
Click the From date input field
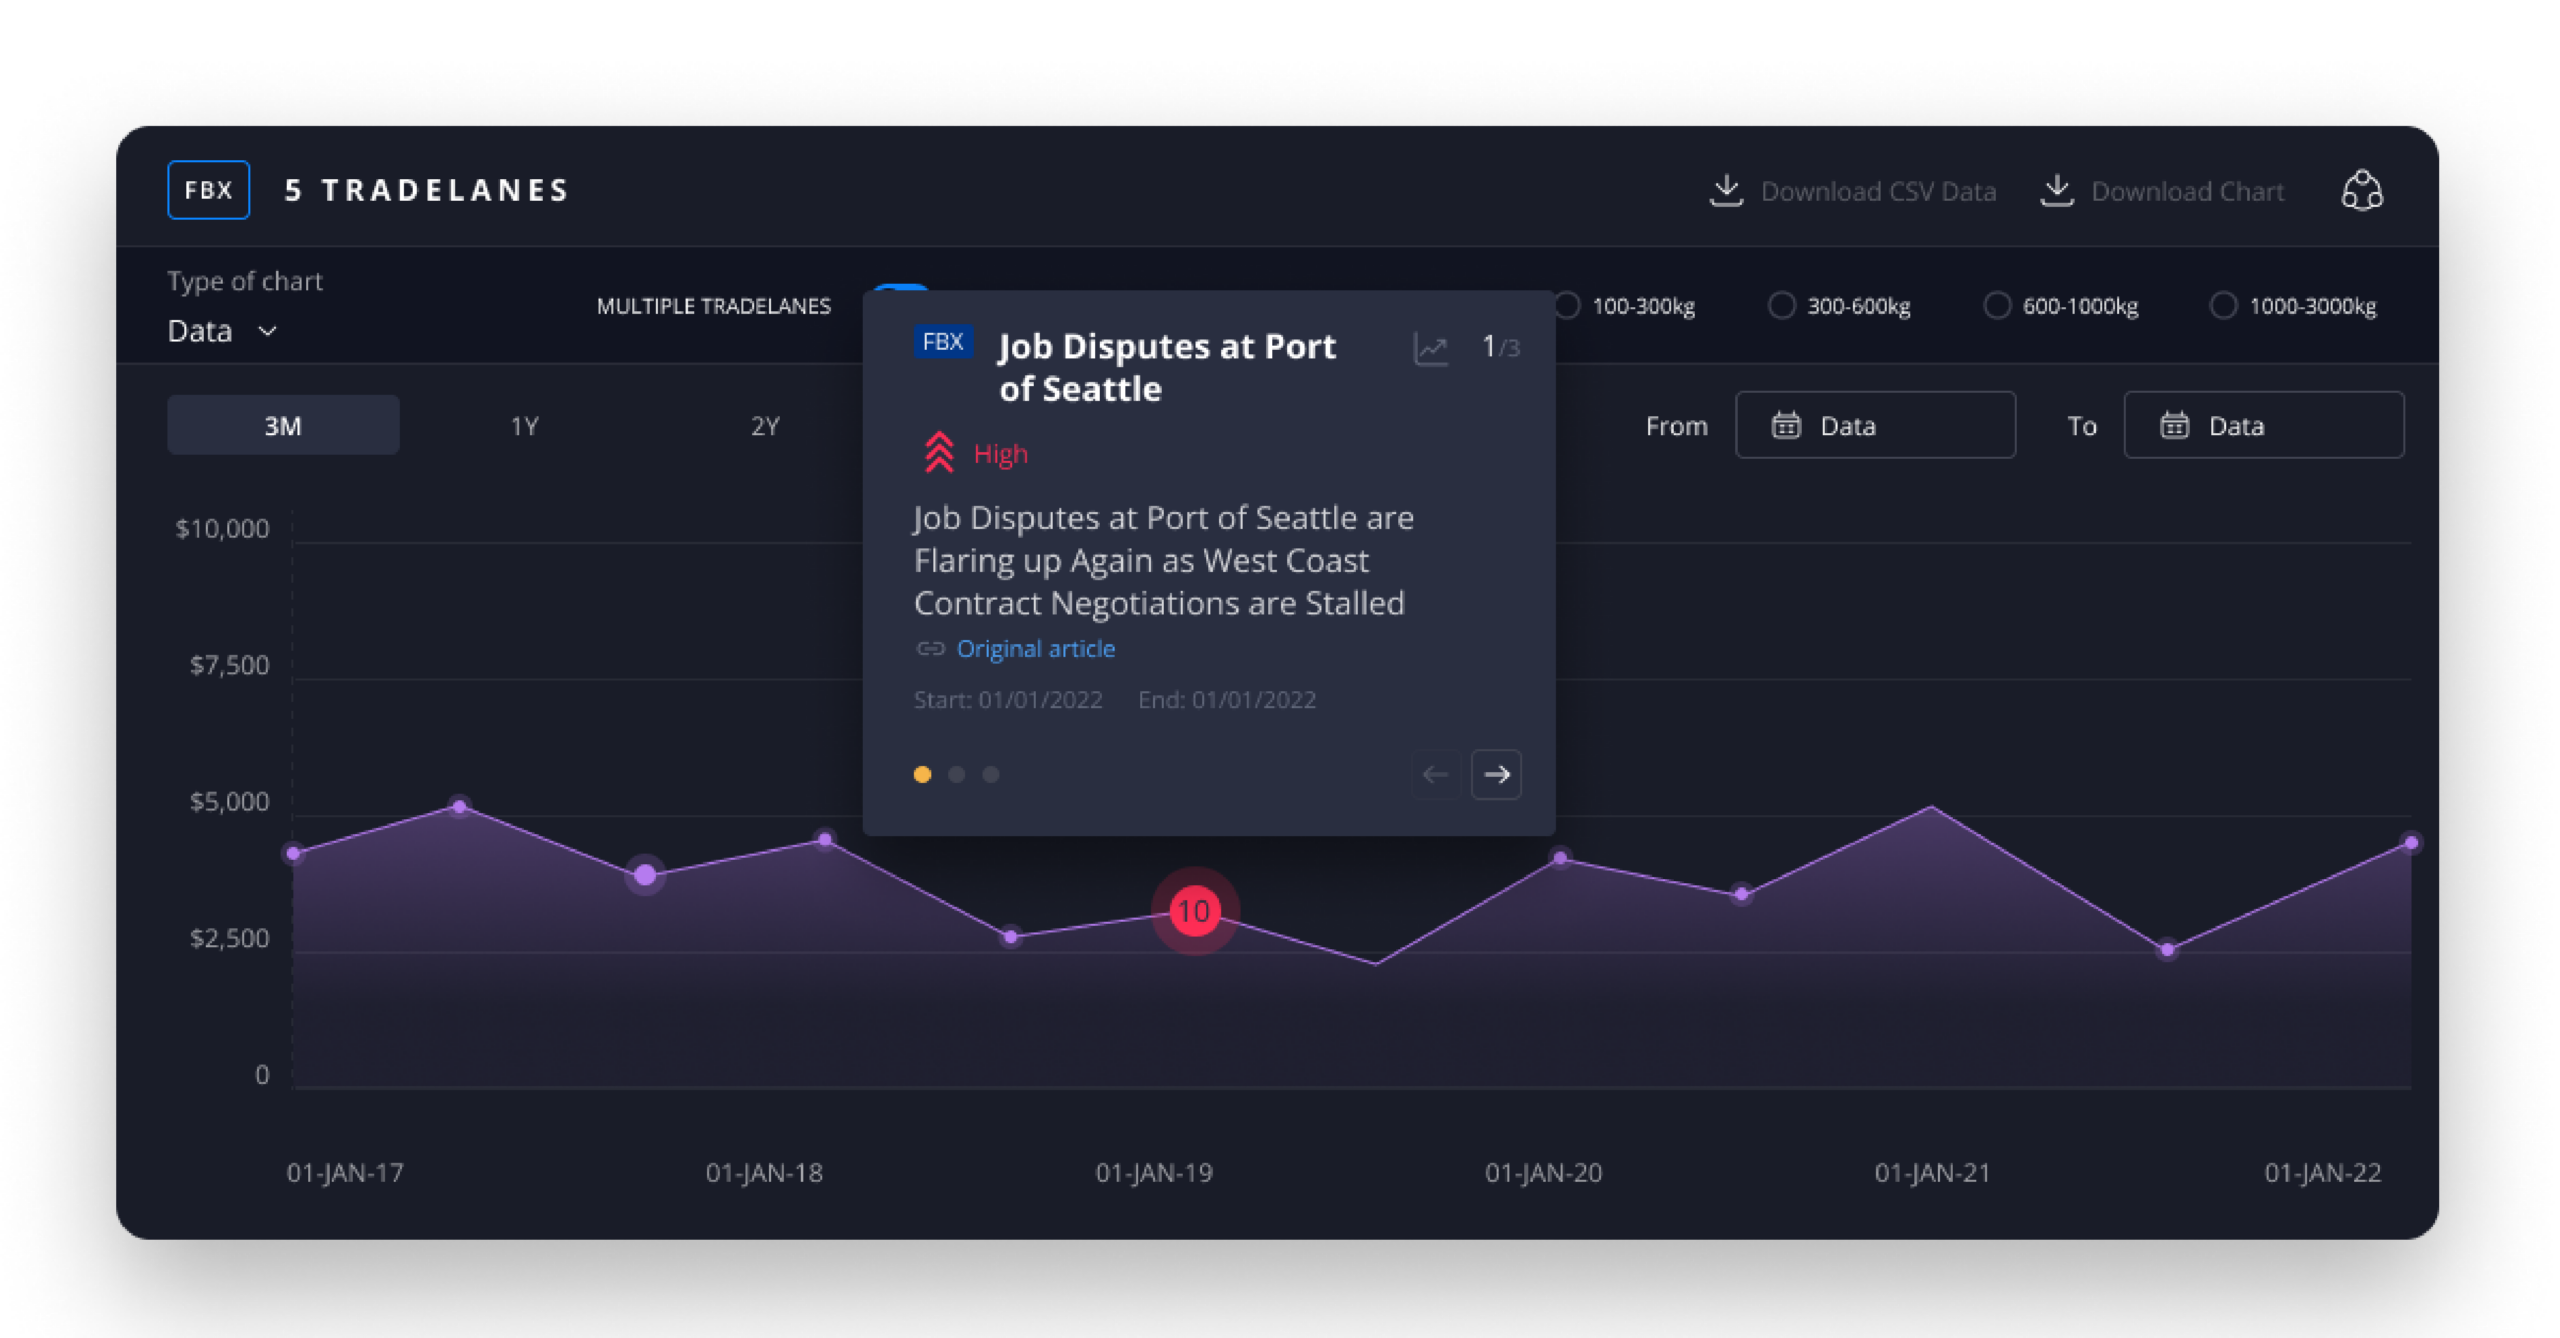[1875, 426]
